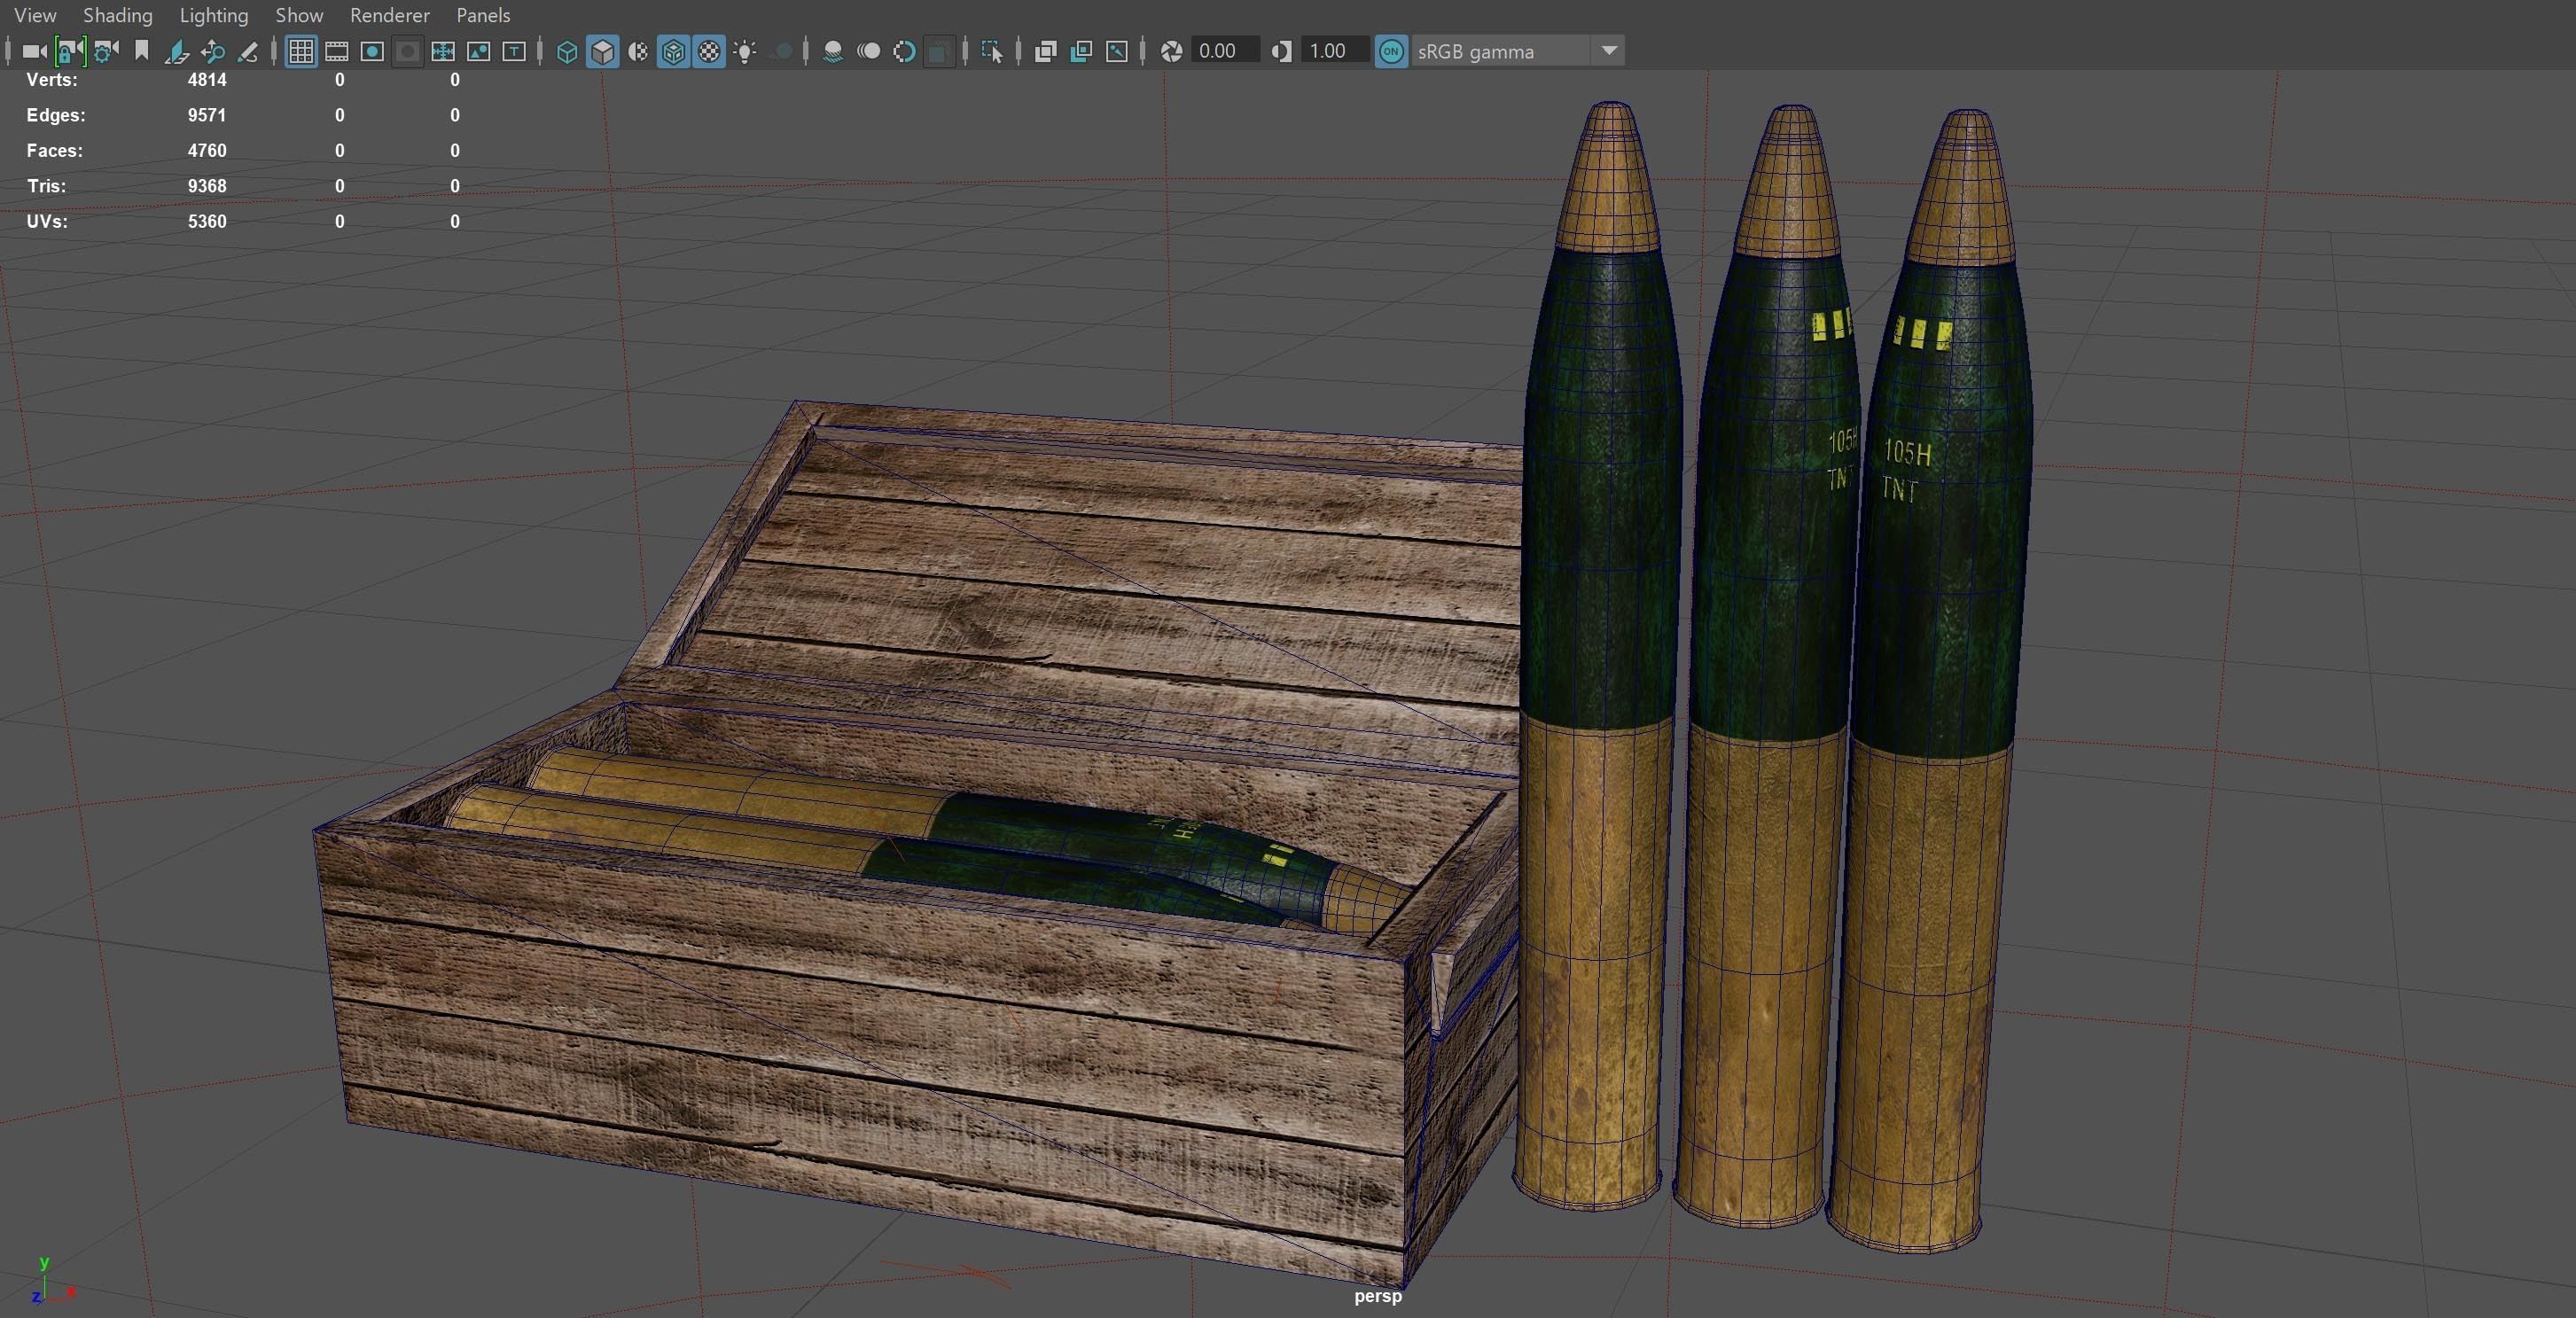Click the Use All Lights bulb icon
2576x1318 pixels.
[x=745, y=51]
